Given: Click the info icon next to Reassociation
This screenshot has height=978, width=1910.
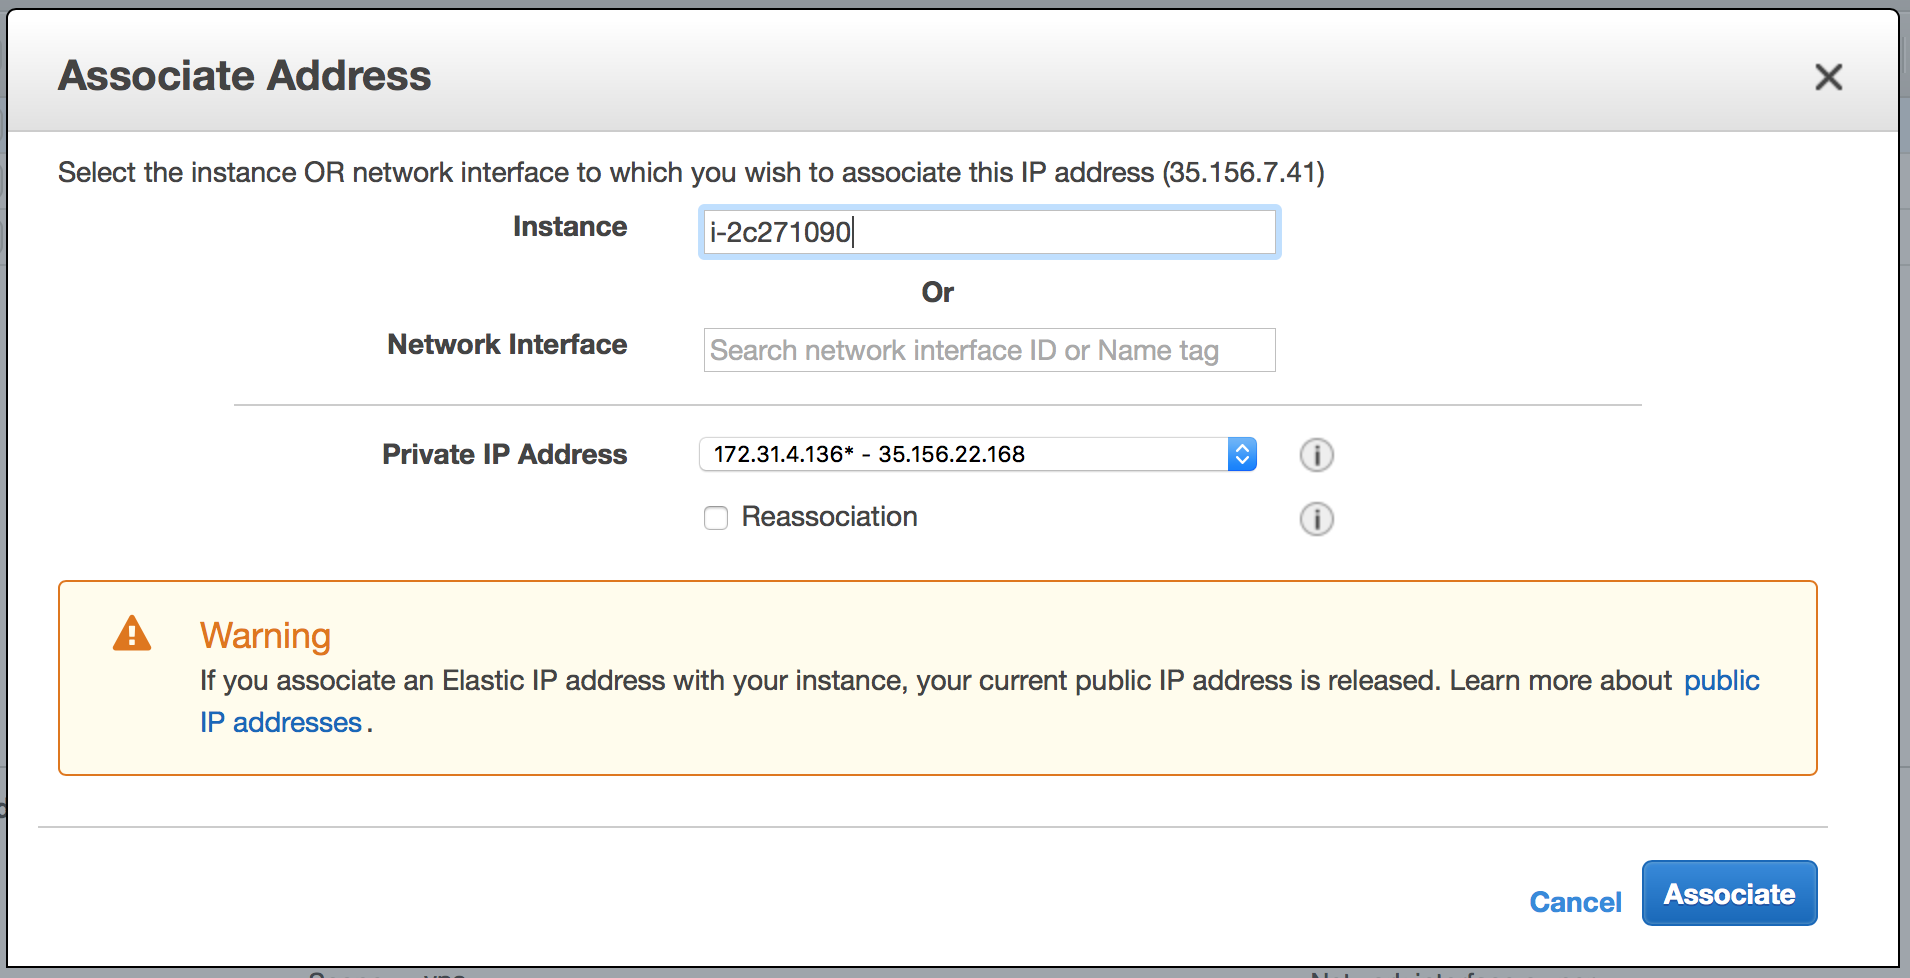Looking at the screenshot, I should click(x=1316, y=519).
